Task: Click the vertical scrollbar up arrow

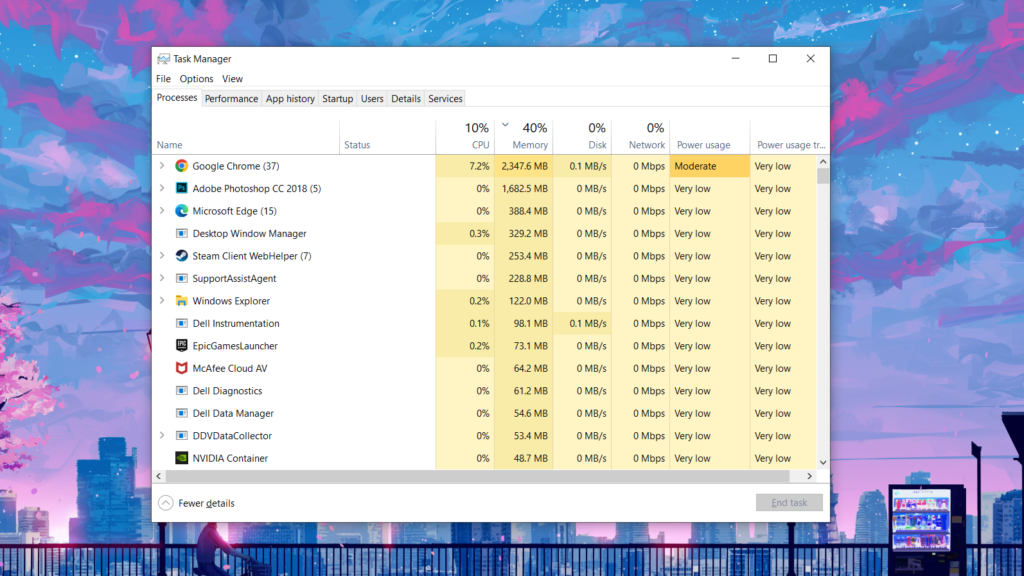Action: [823, 161]
